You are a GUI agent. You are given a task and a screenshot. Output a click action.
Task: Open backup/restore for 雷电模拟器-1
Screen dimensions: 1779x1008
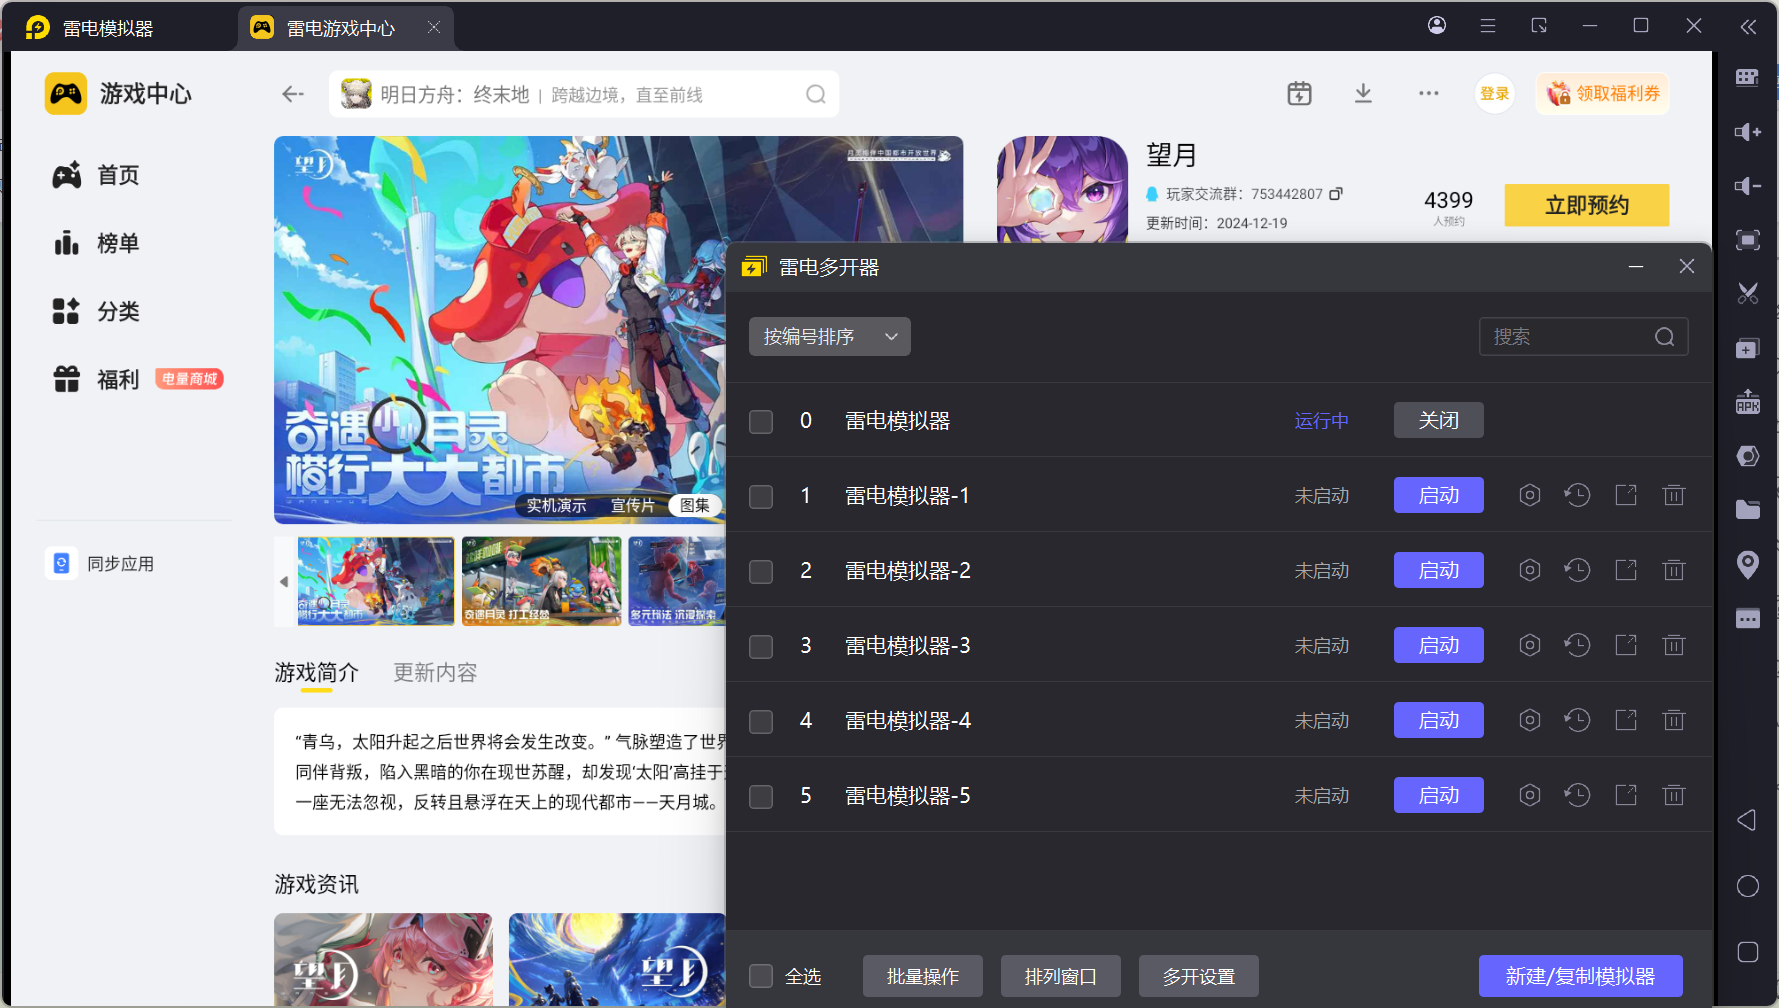tap(1577, 495)
